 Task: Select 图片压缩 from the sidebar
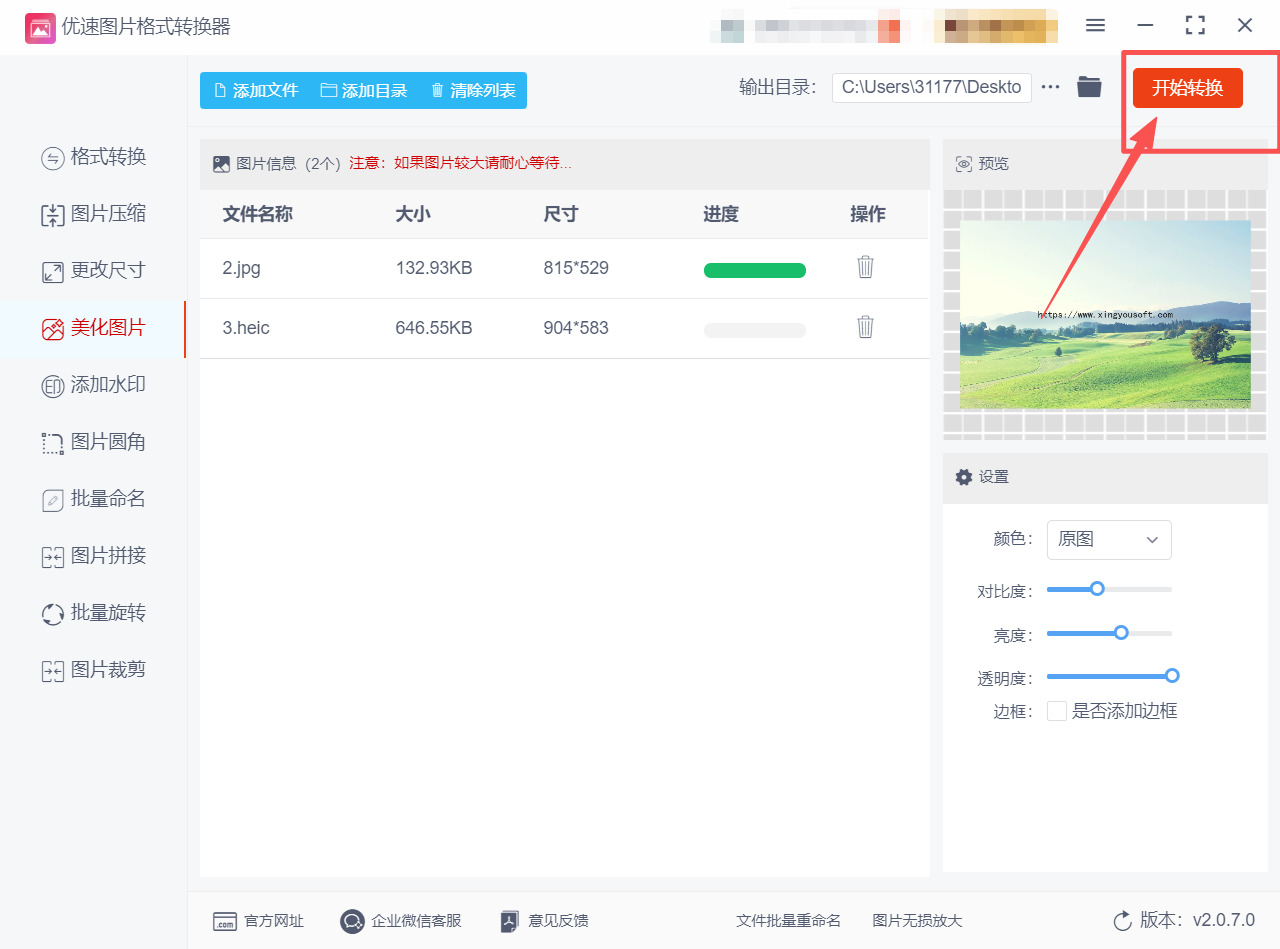tap(94, 214)
